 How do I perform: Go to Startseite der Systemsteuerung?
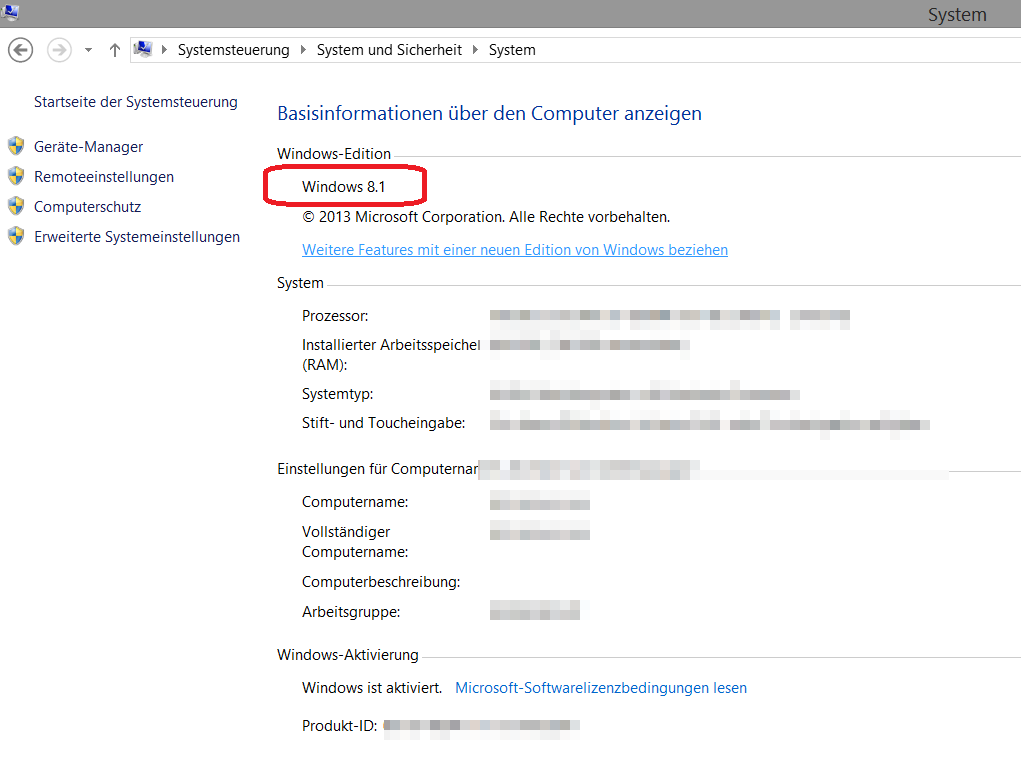136,102
